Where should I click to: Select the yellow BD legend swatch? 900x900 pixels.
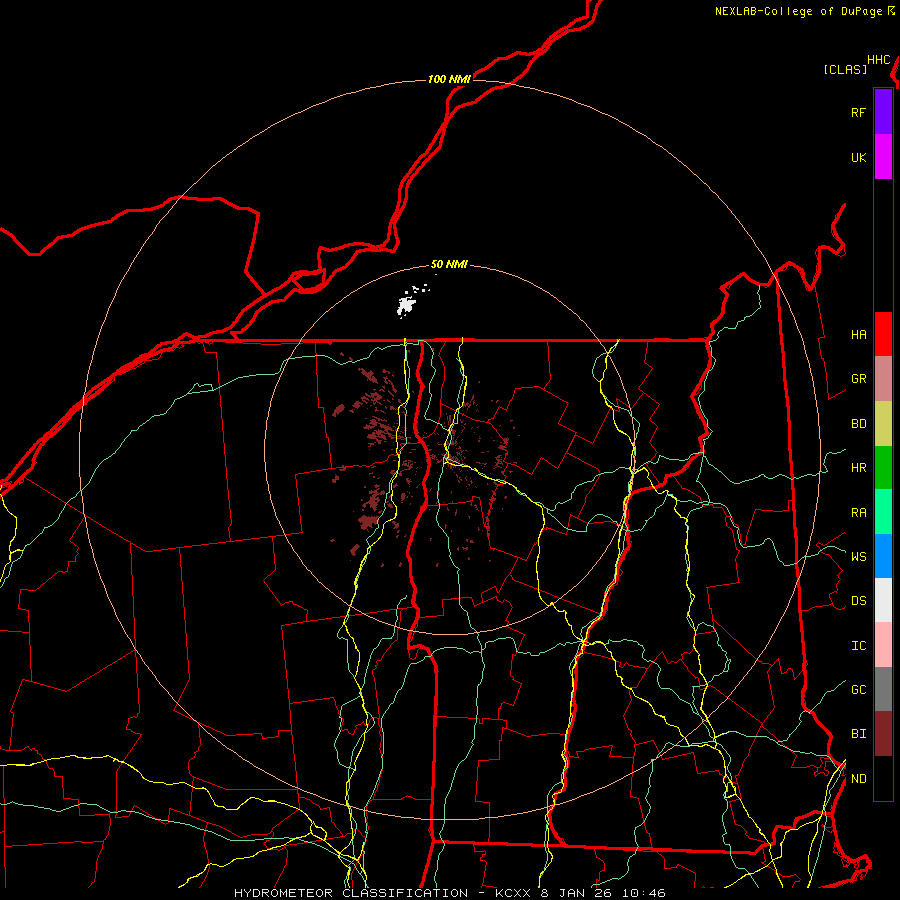(x=883, y=423)
